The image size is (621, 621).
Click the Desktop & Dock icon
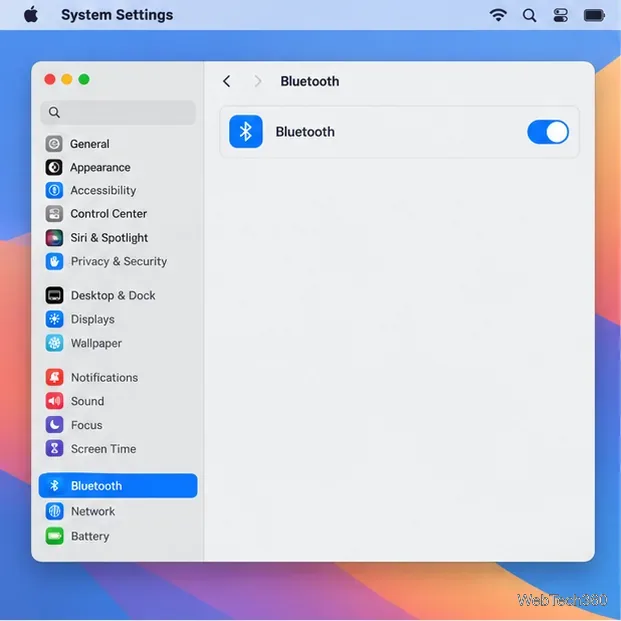coord(54,295)
